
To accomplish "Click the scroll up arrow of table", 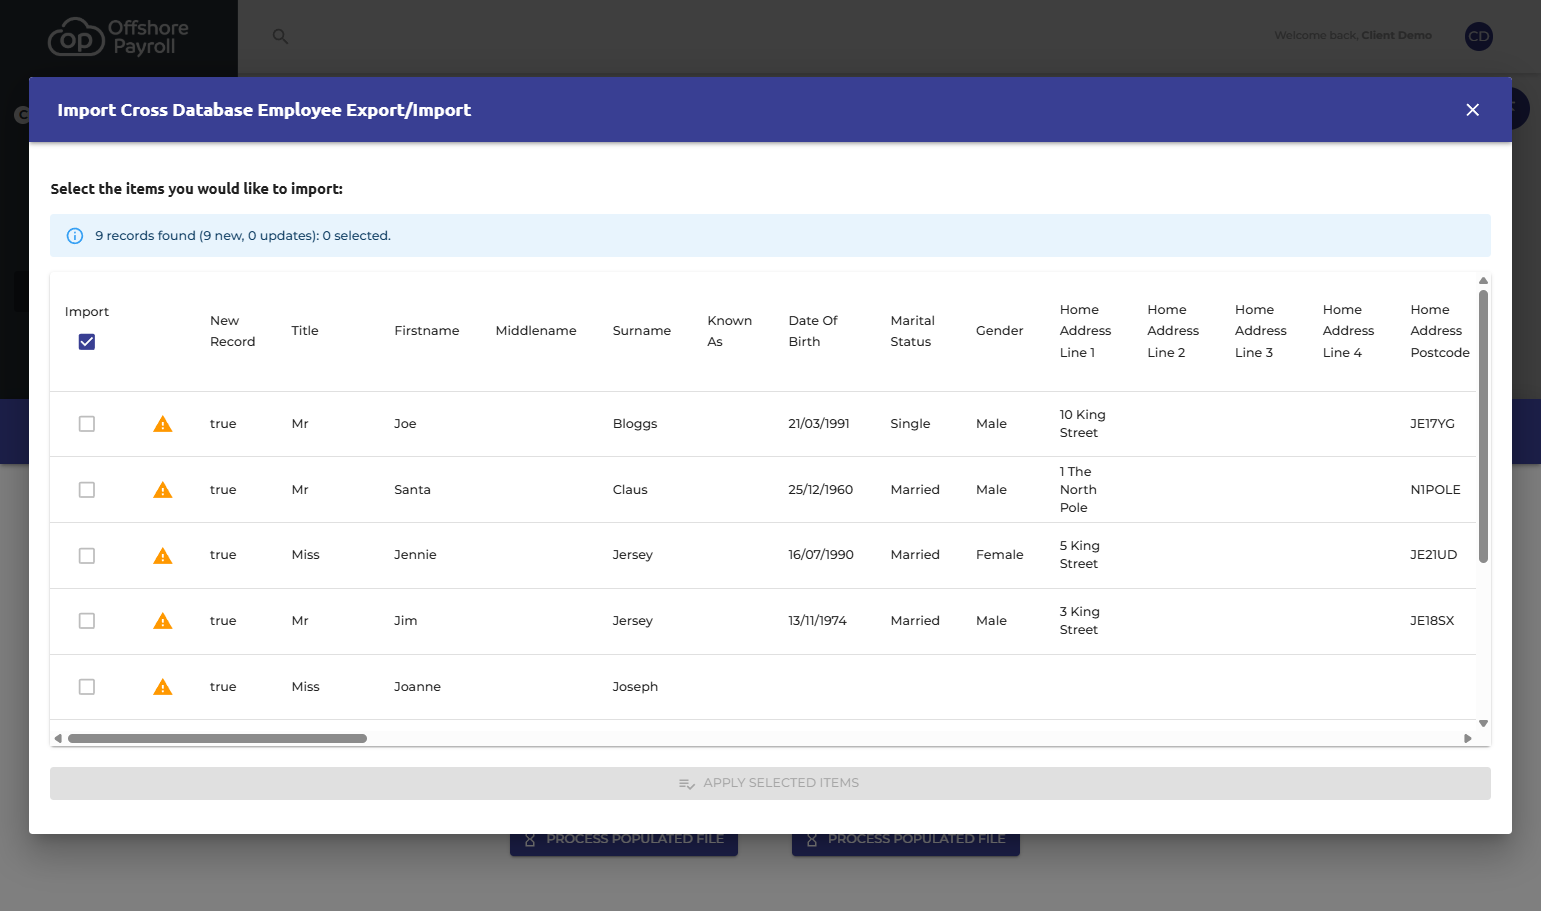I will coord(1483,281).
